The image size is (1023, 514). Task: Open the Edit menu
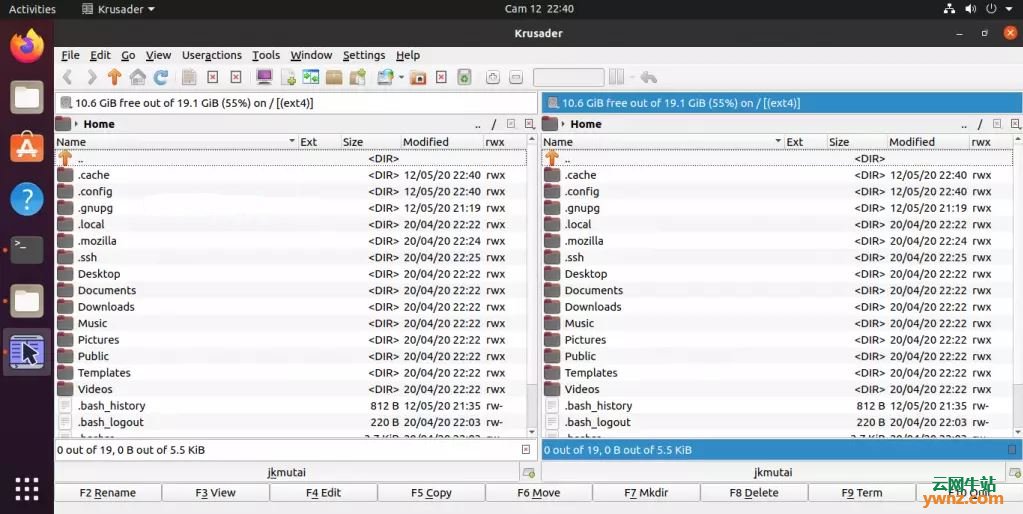(100, 55)
